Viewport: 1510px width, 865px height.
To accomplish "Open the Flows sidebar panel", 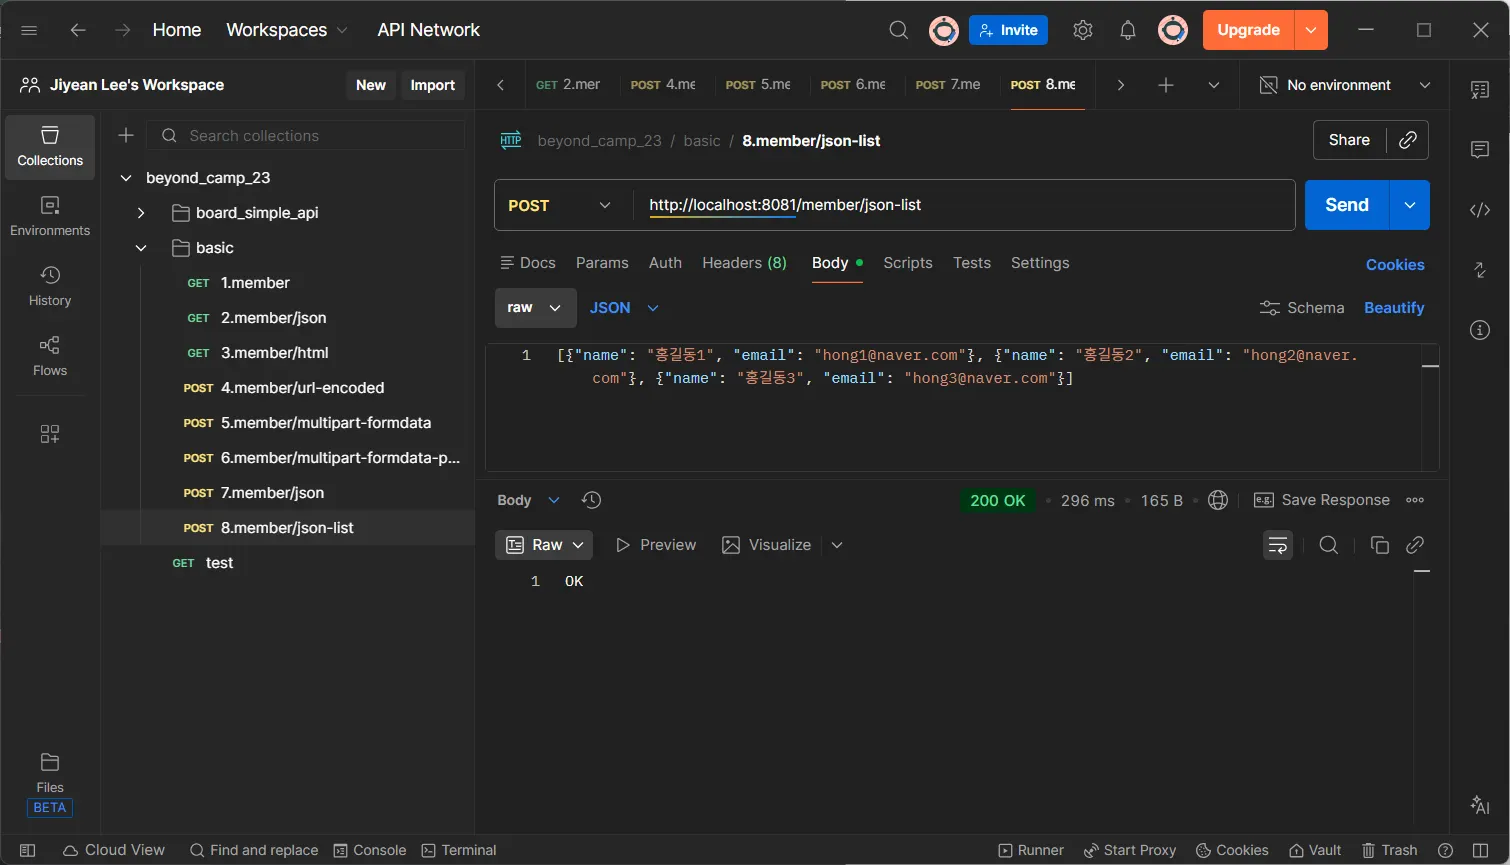I will tap(50, 356).
